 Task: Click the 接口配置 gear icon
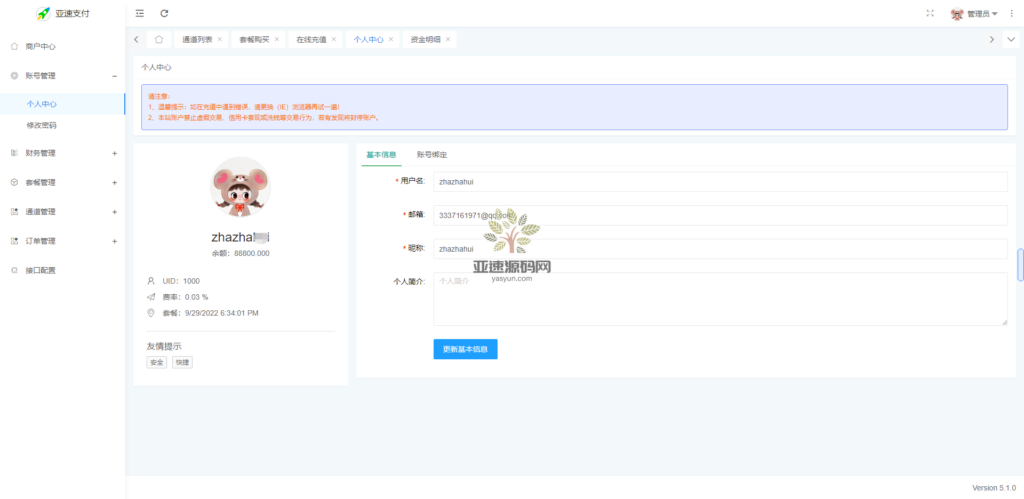[14, 270]
